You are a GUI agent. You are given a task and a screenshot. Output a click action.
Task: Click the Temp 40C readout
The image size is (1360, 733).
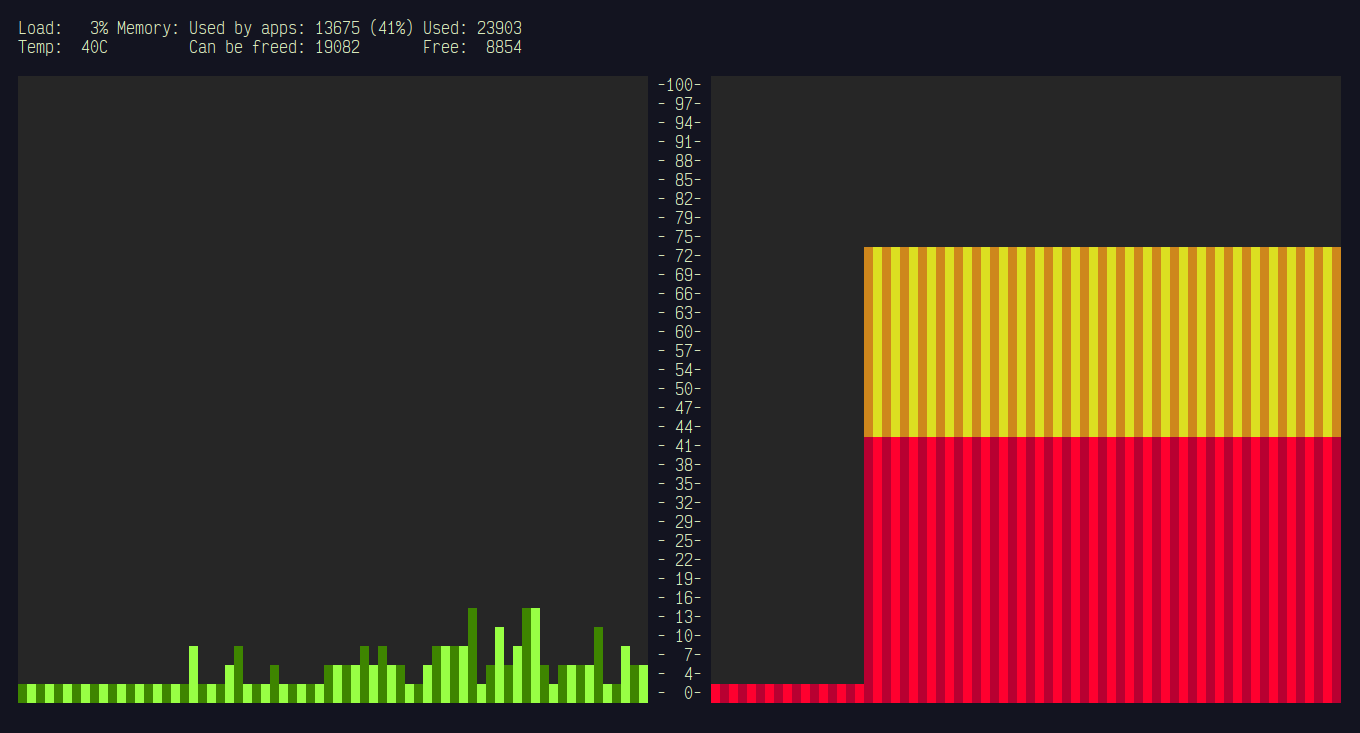click(62, 47)
